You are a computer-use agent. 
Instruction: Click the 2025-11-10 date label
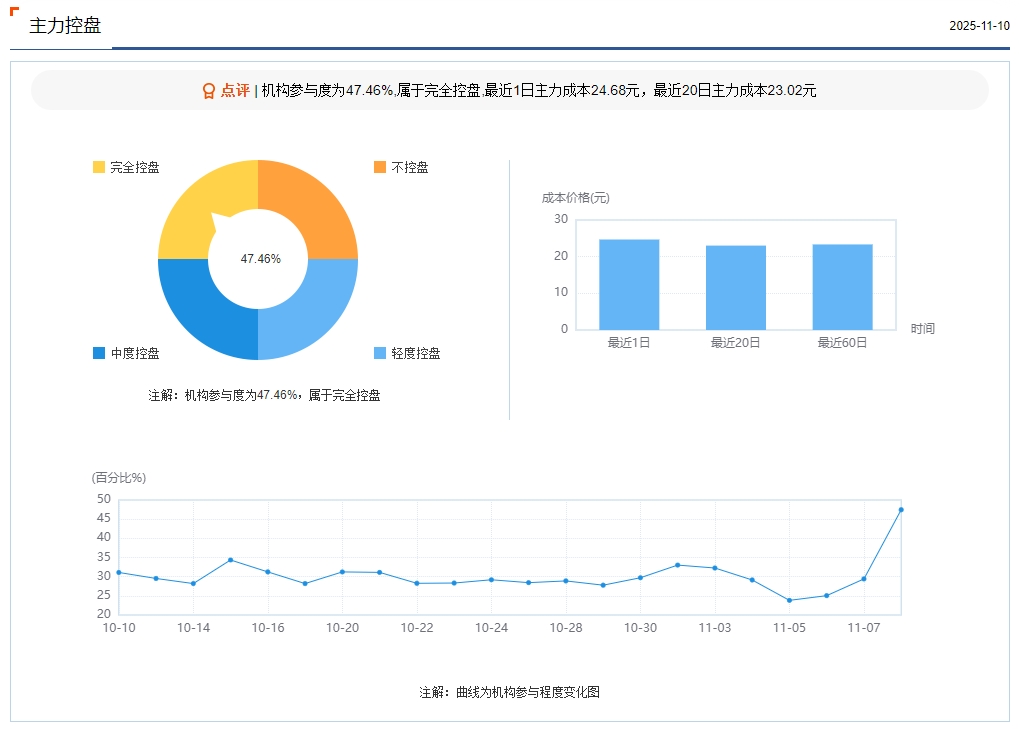tap(979, 26)
